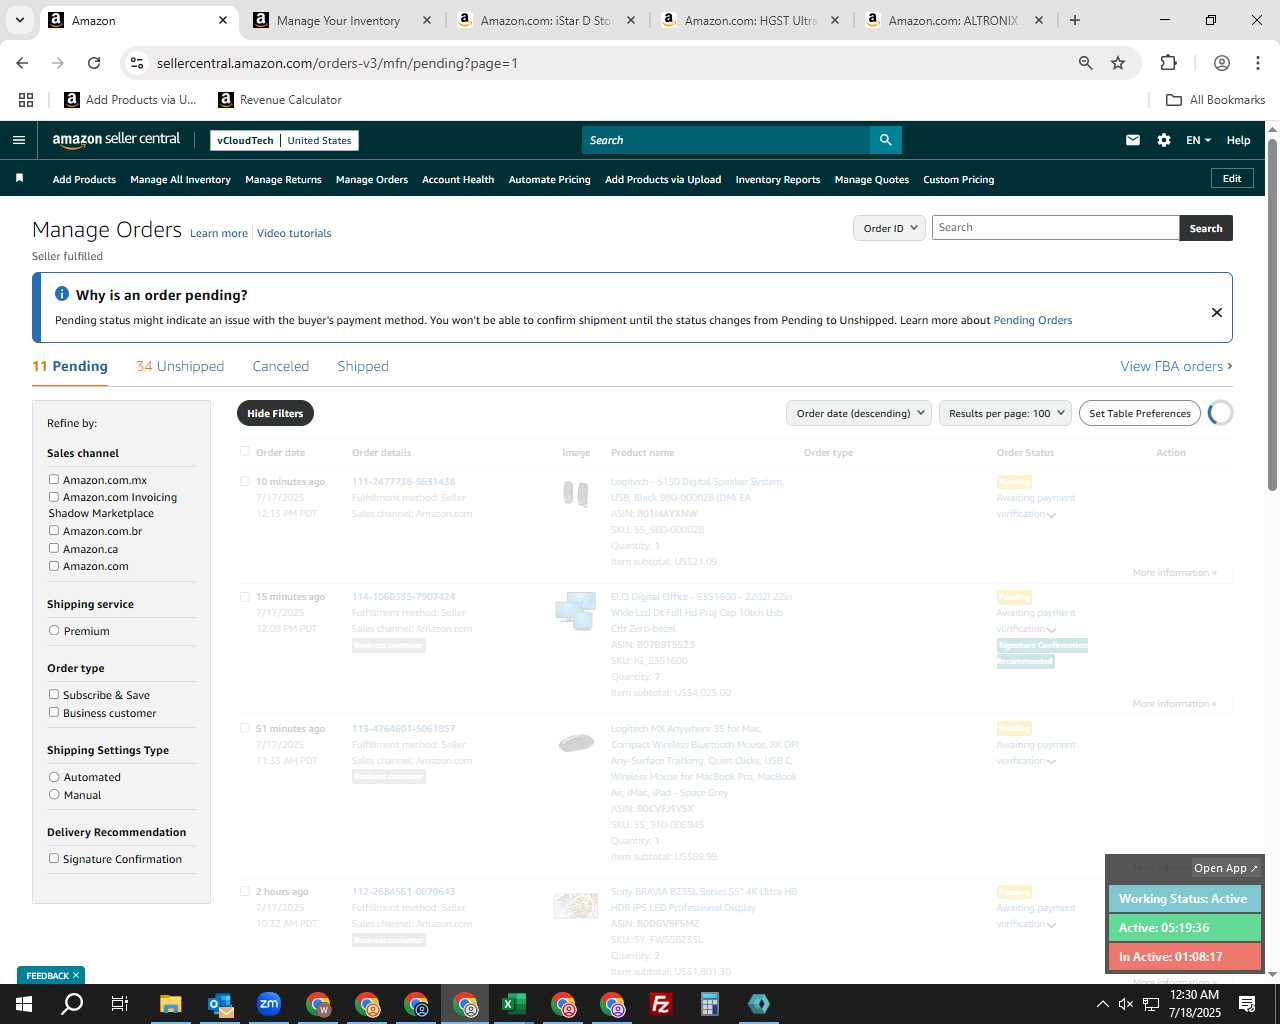Viewport: 1280px width, 1024px height.
Task: Open the Order ID search type dropdown
Action: click(x=889, y=228)
